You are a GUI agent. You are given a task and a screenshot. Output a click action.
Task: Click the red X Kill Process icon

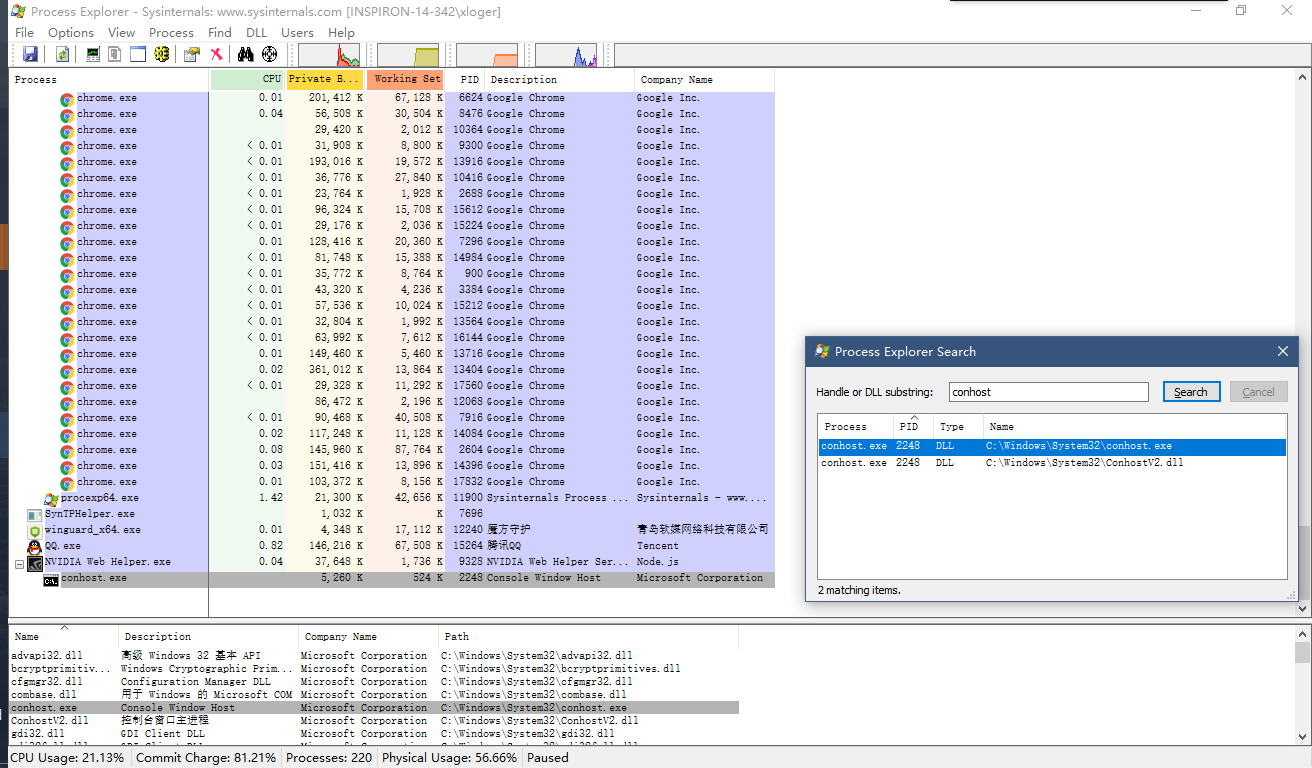coord(216,54)
